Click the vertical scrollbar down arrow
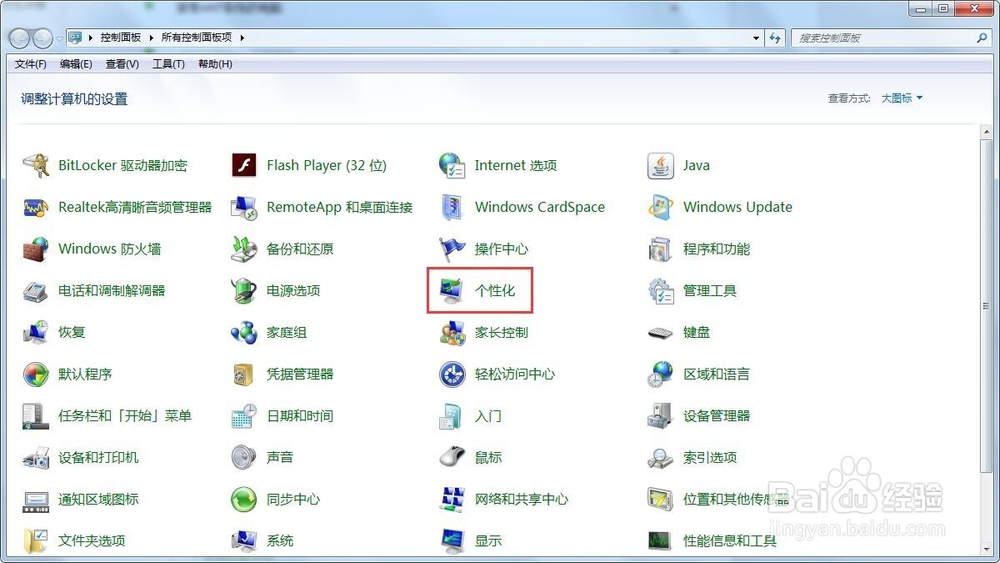The image size is (1000, 563). (986, 548)
